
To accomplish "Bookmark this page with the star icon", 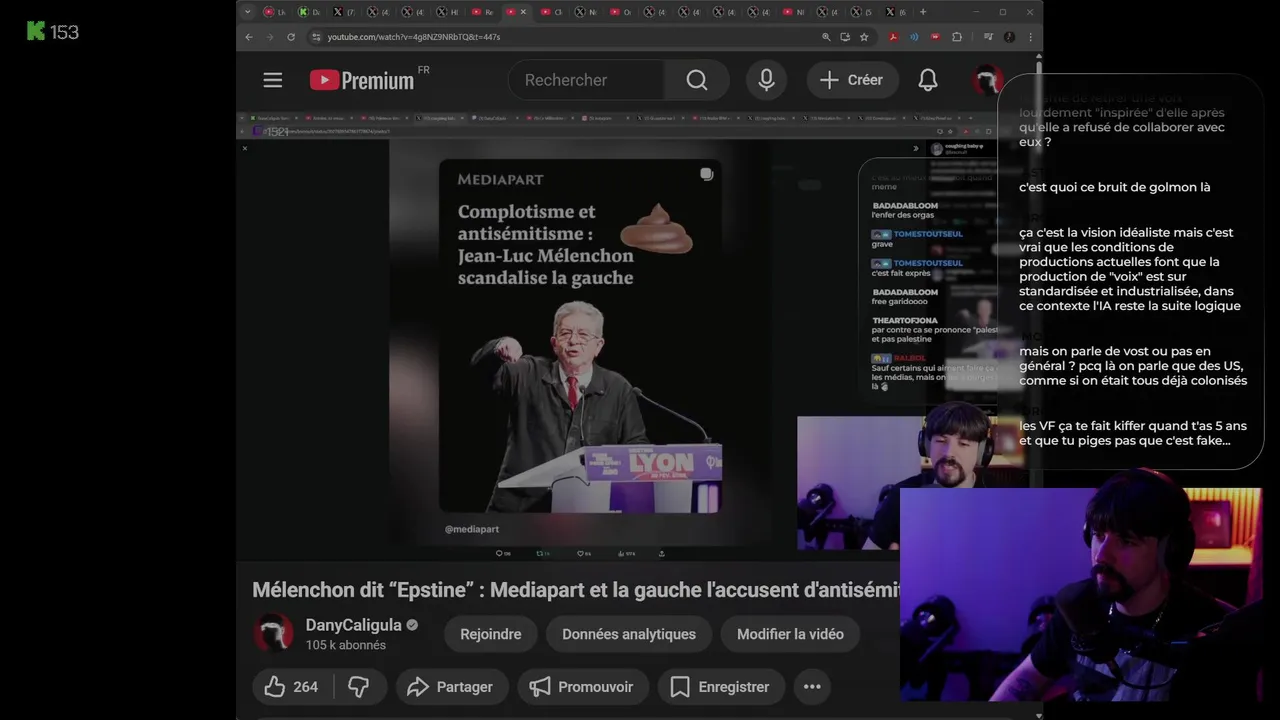I will pyautogui.click(x=864, y=37).
